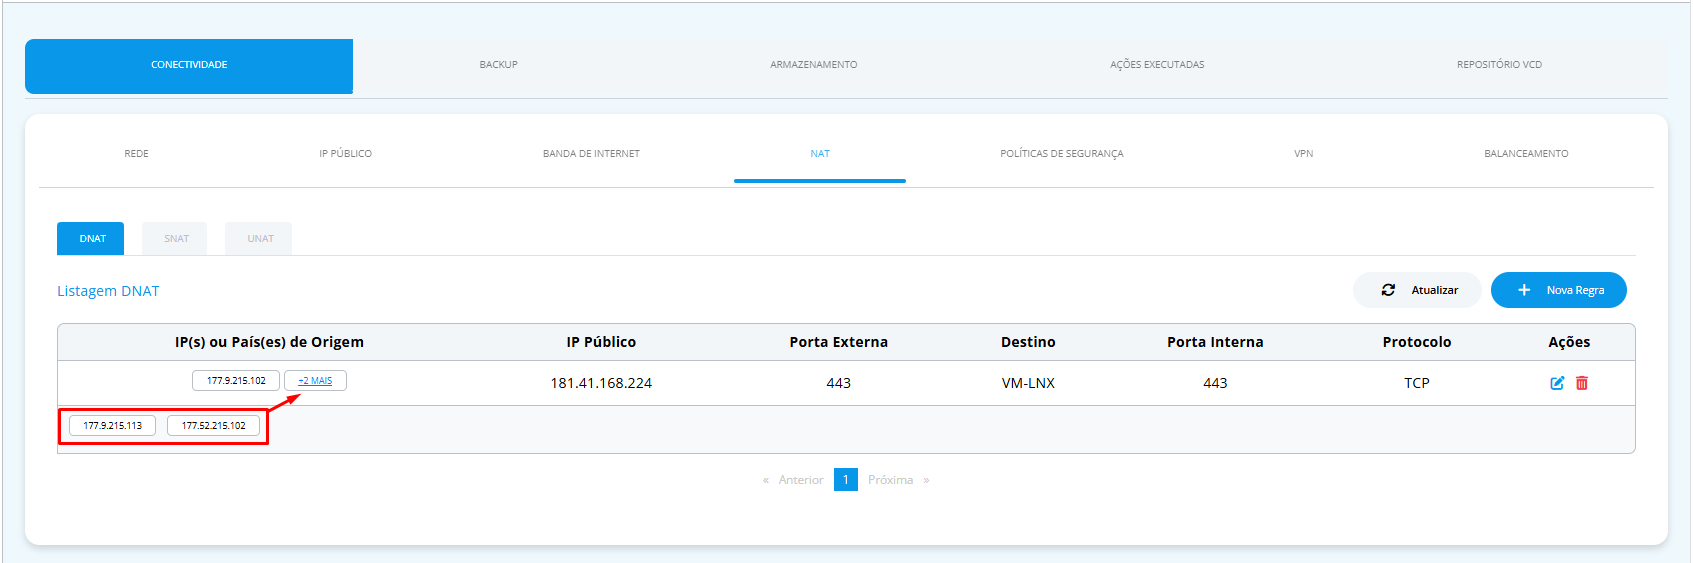Screen dimensions: 1693x563
Task: Open the Armazenamento tab
Action: (813, 65)
